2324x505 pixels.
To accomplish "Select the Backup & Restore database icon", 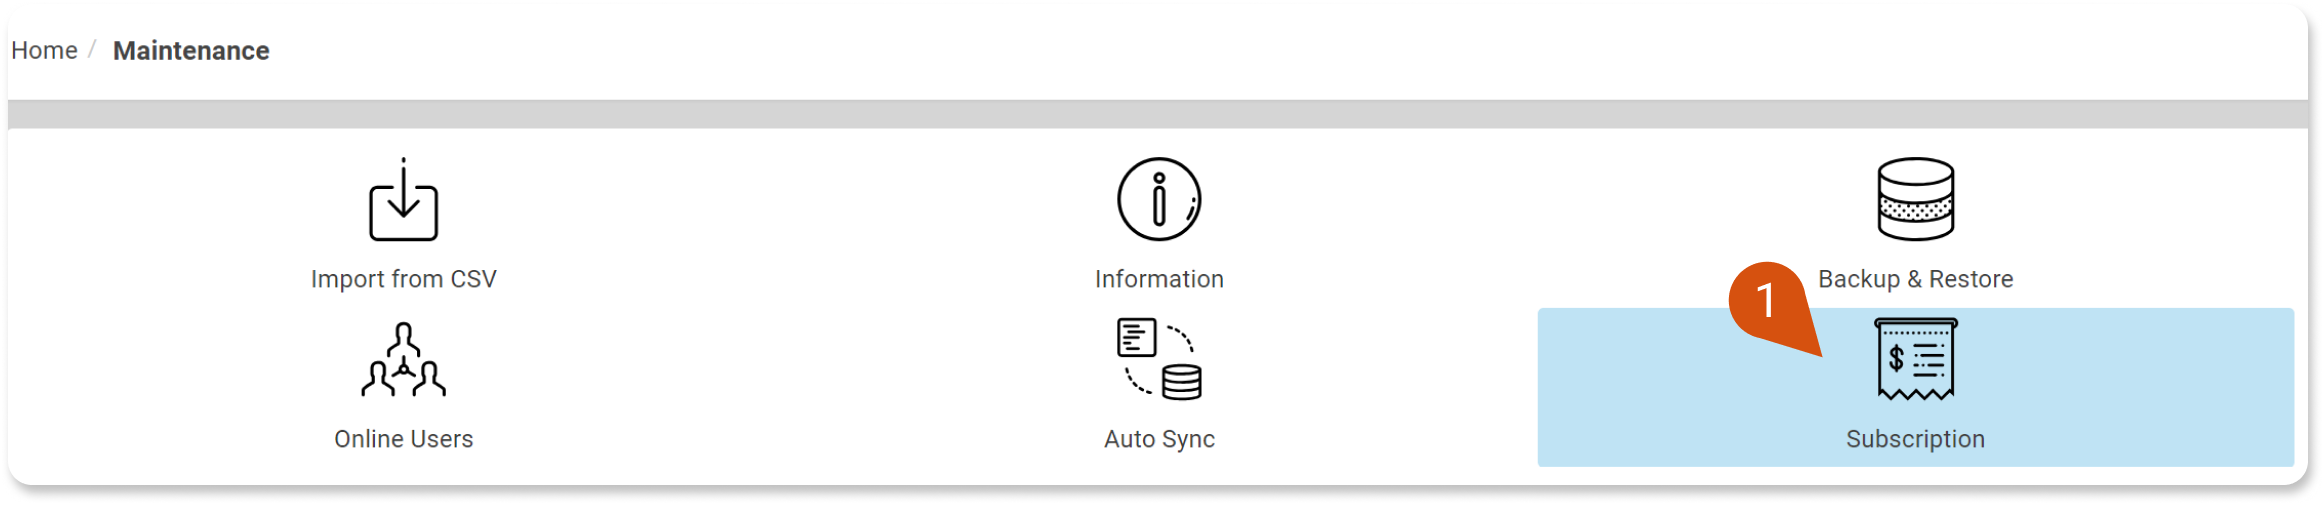I will pyautogui.click(x=1915, y=199).
